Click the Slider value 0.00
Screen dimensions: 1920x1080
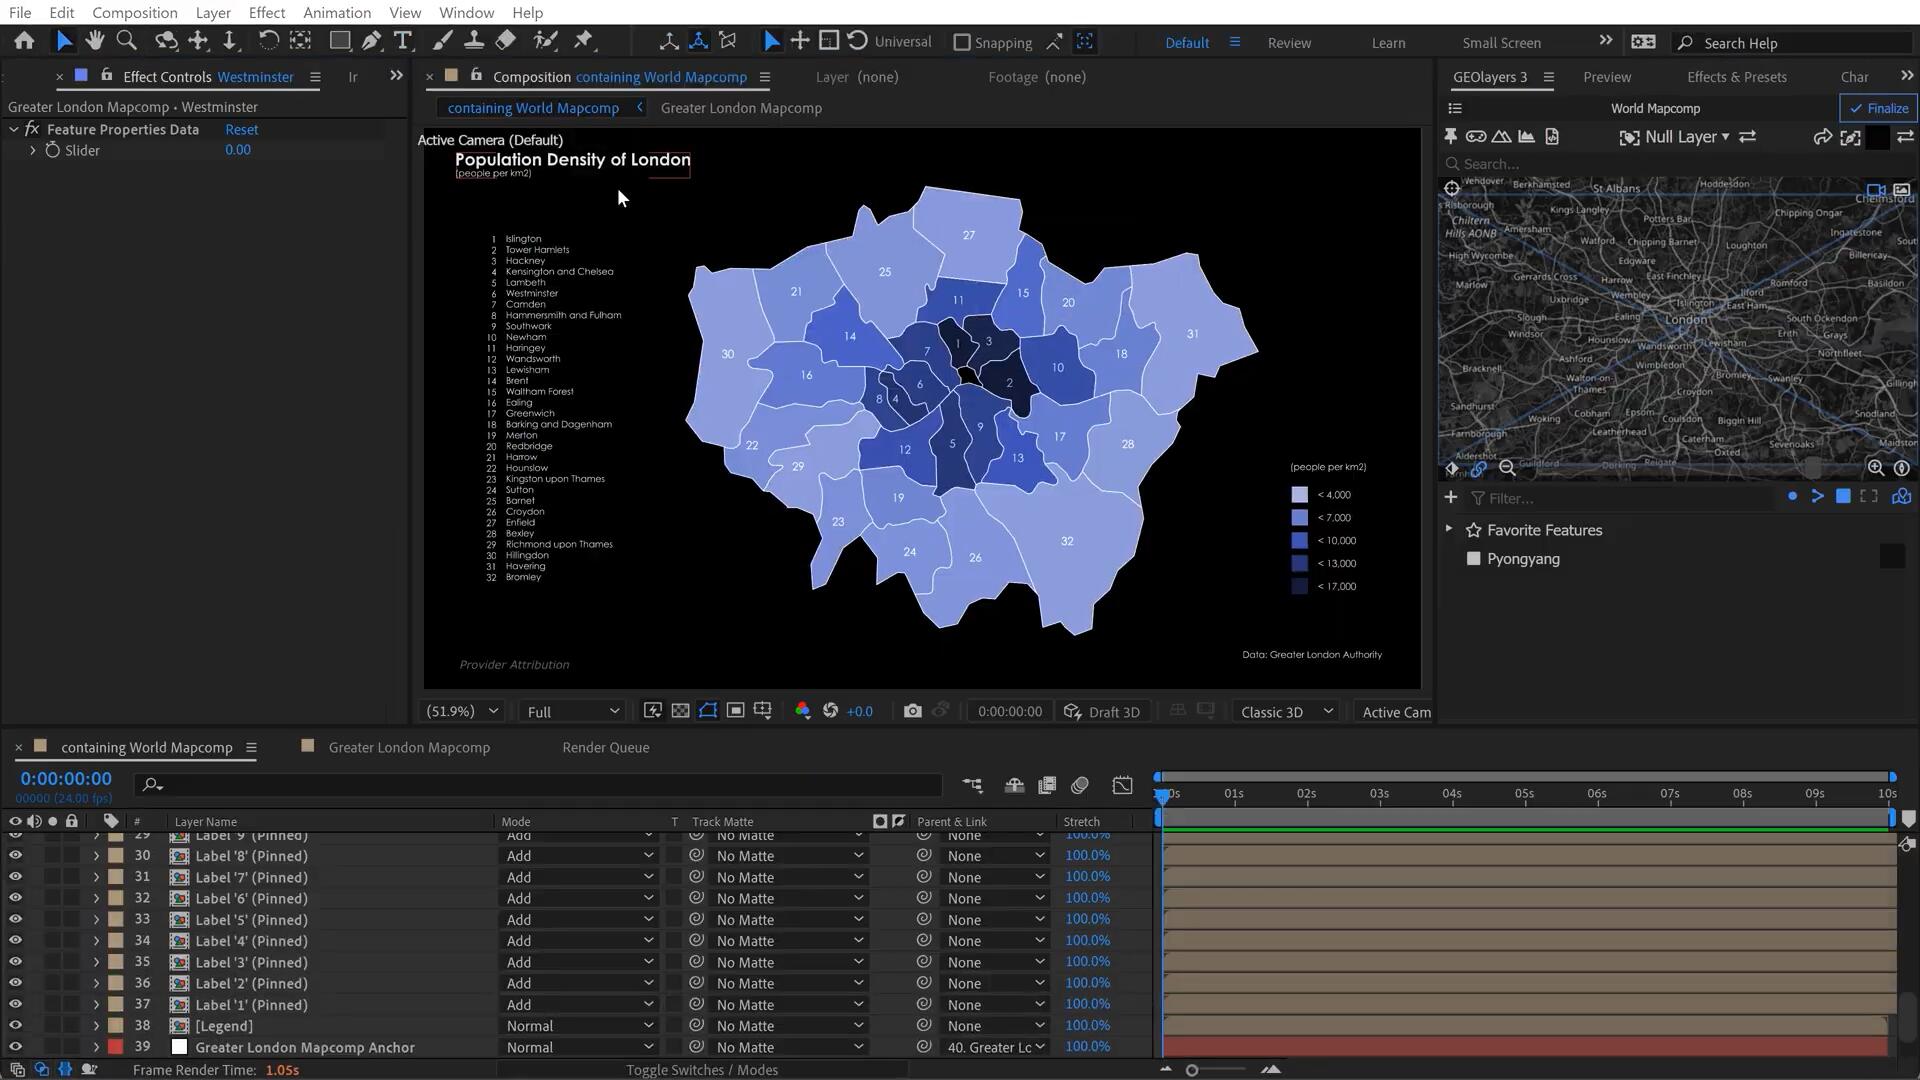[237, 150]
